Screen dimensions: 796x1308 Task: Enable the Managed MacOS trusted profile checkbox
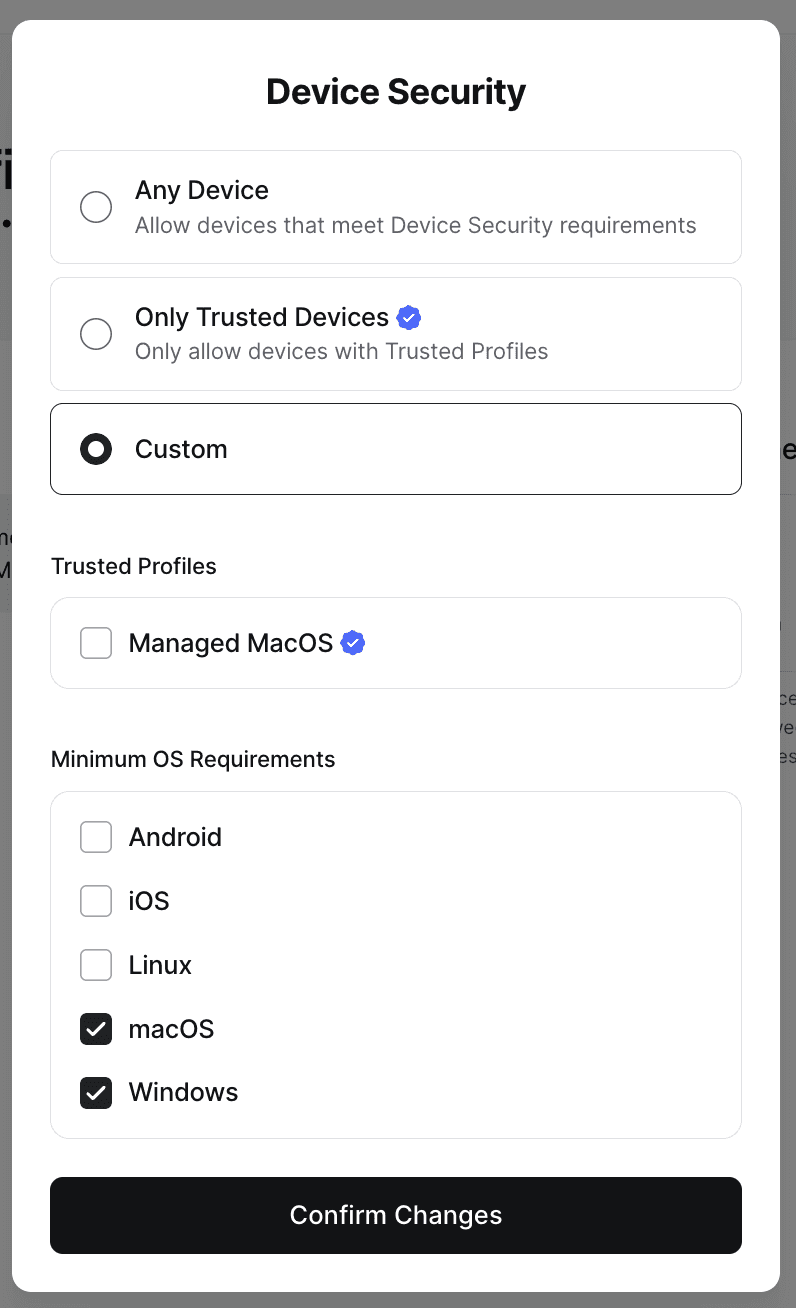[x=96, y=643]
